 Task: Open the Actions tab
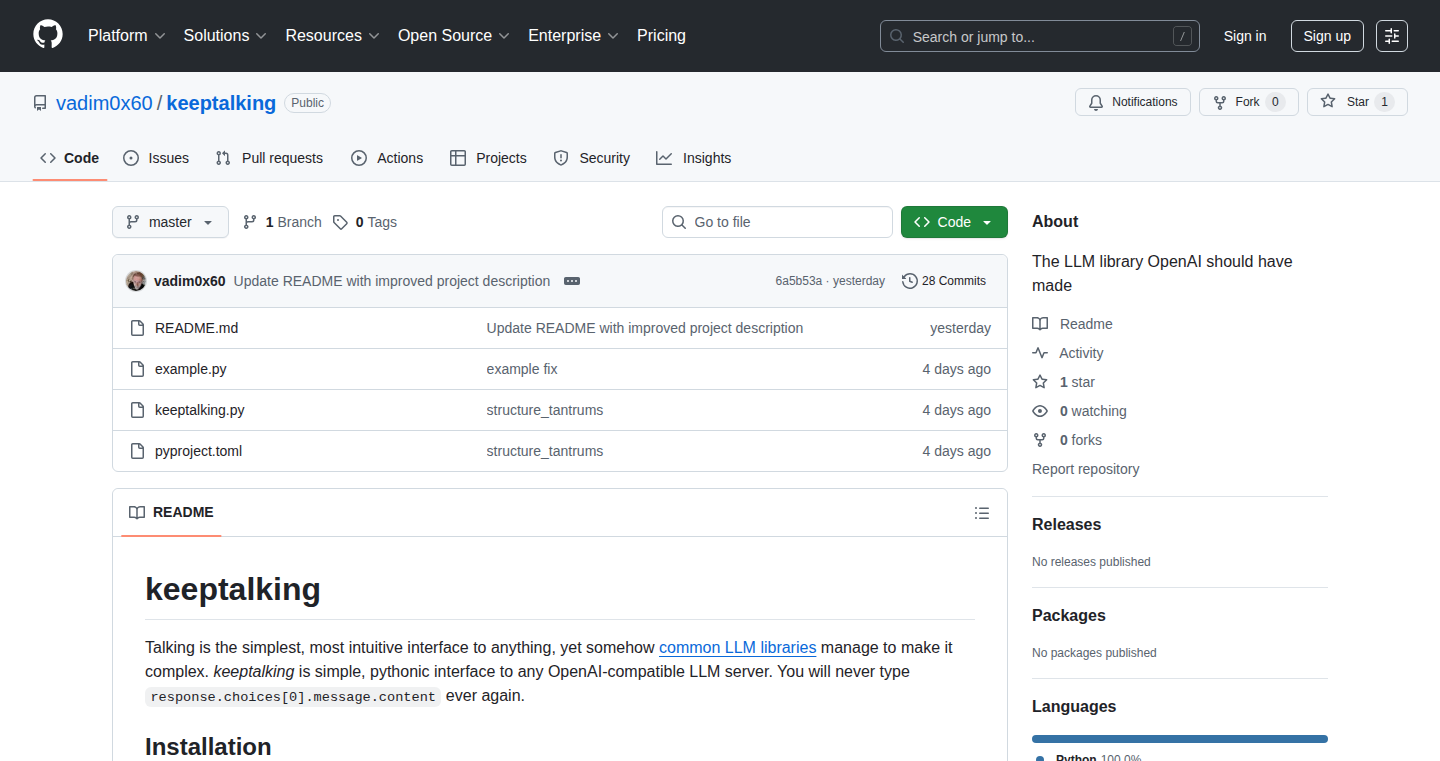pyautogui.click(x=387, y=158)
